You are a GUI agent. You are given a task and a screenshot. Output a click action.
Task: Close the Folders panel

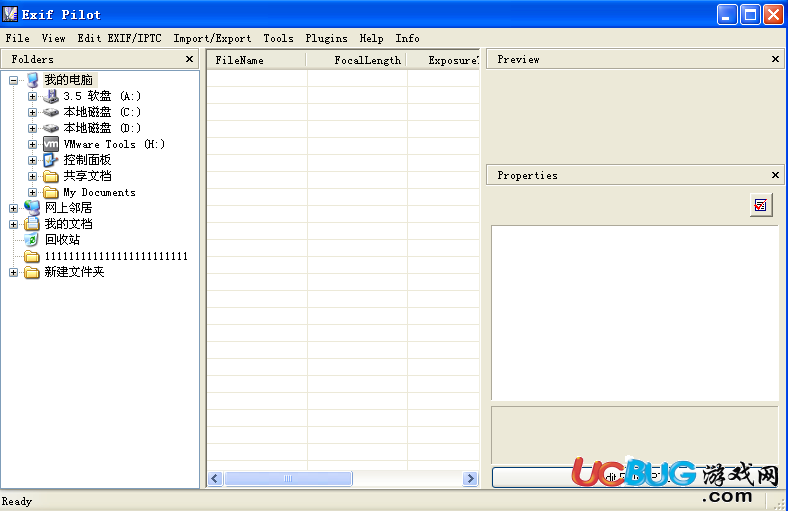click(x=189, y=59)
